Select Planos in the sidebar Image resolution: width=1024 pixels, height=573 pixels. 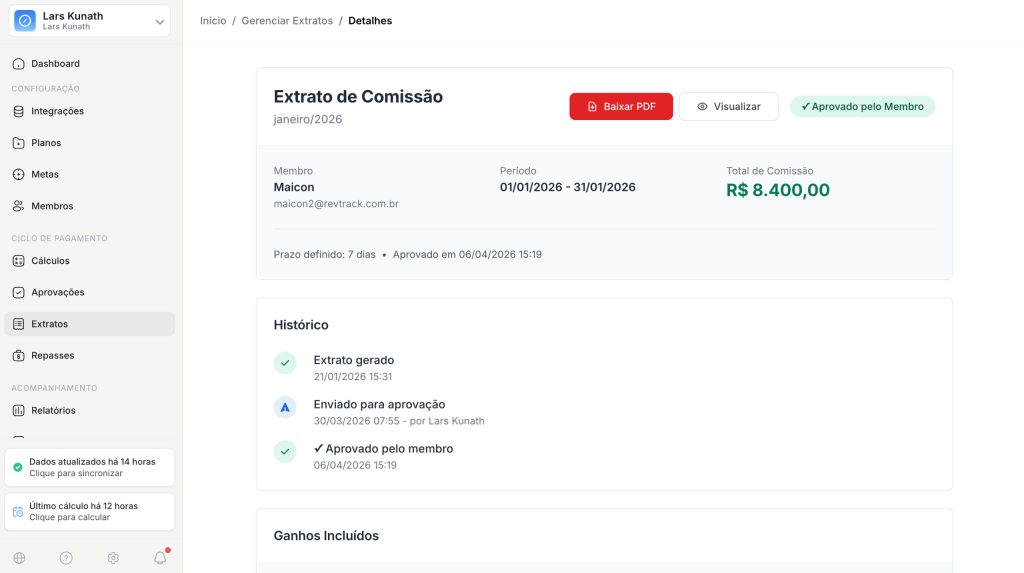tap(46, 143)
